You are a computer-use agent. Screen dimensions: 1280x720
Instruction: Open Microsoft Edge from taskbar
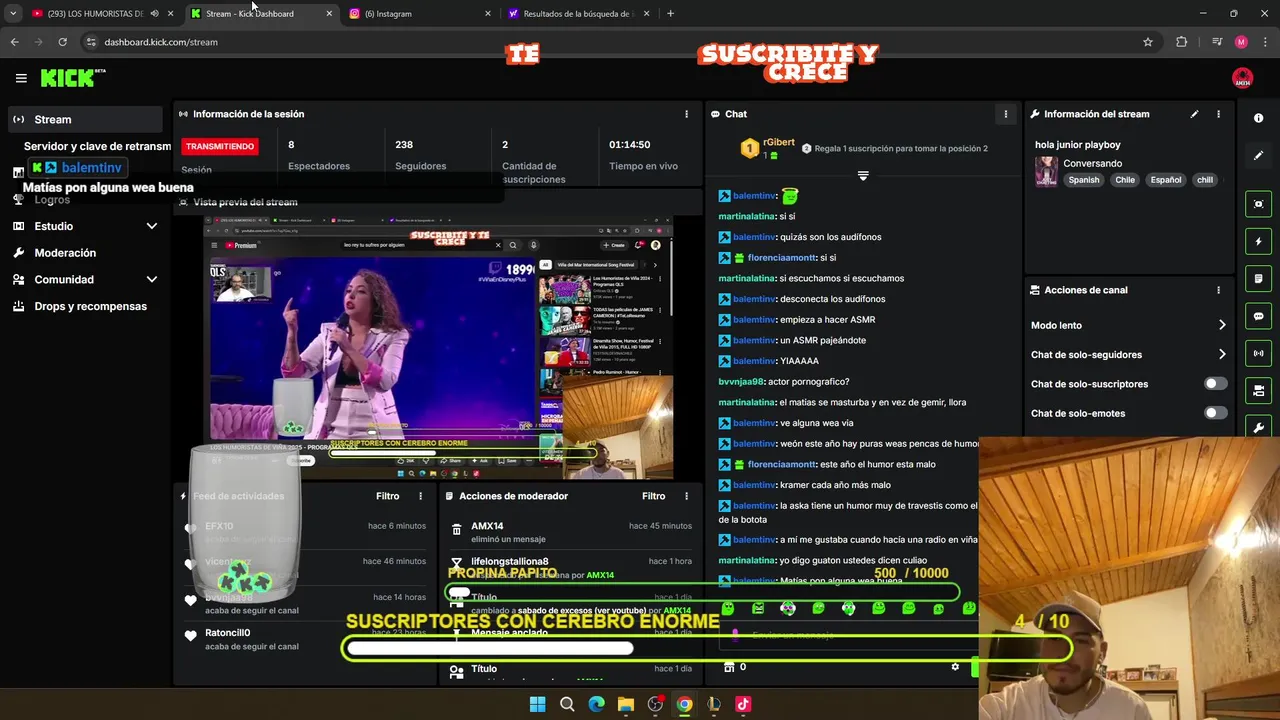[596, 704]
